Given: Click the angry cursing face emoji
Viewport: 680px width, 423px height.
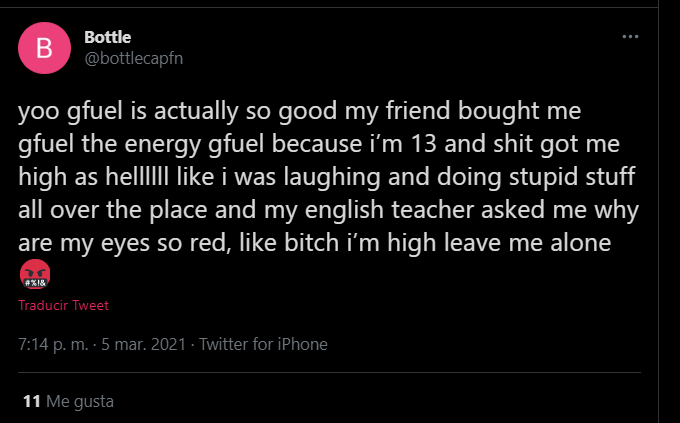Looking at the screenshot, I should 34,274.
